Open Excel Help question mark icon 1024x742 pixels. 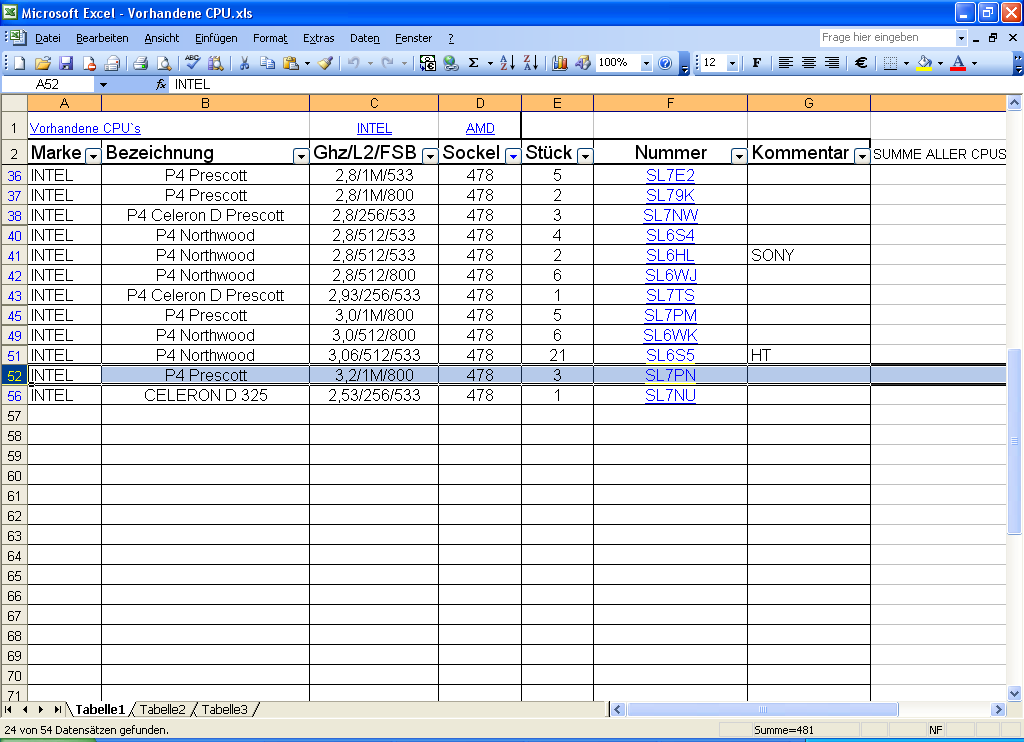[x=665, y=63]
